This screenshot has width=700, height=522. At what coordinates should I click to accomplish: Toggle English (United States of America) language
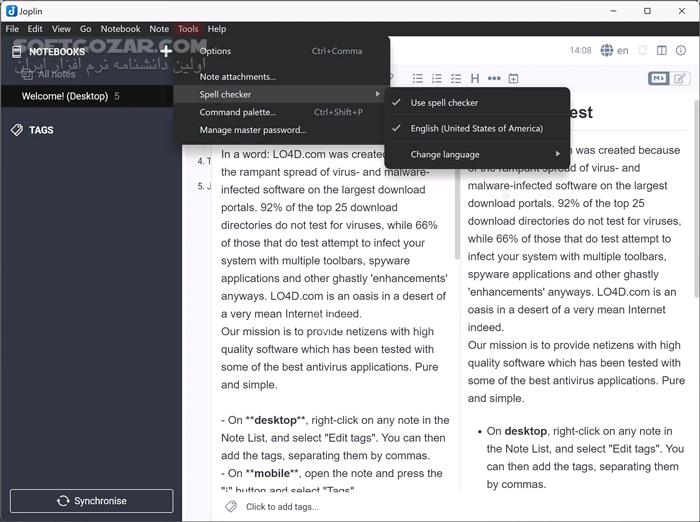477,129
